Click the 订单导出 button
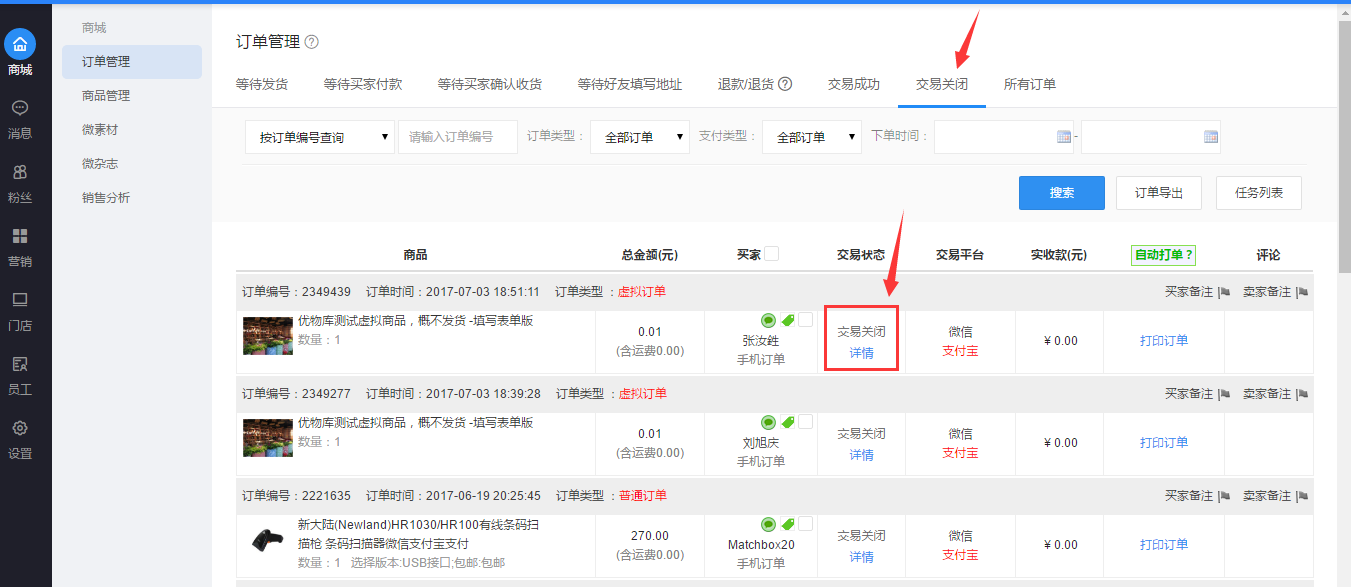This screenshot has height=587, width=1351. (1158, 193)
